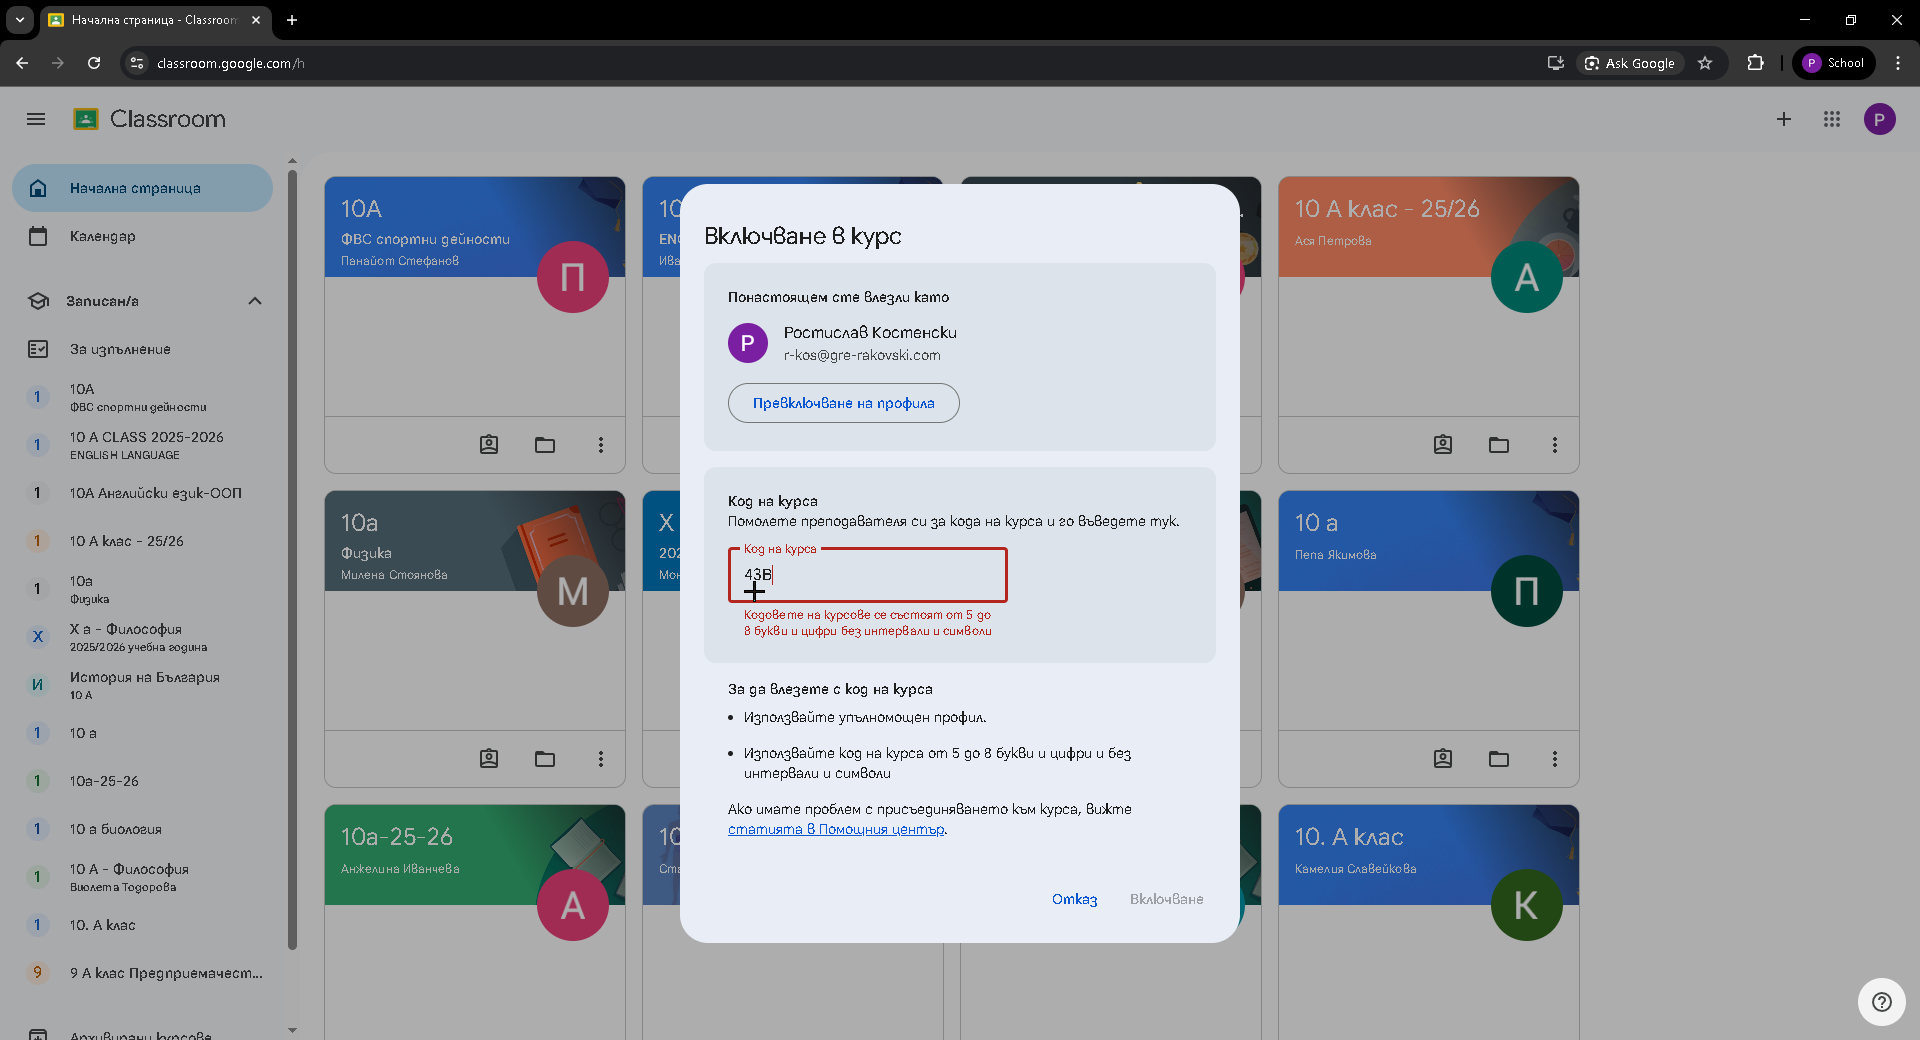Open 10 А - Философия in sidebar
1920x1040 pixels.
pos(142,877)
